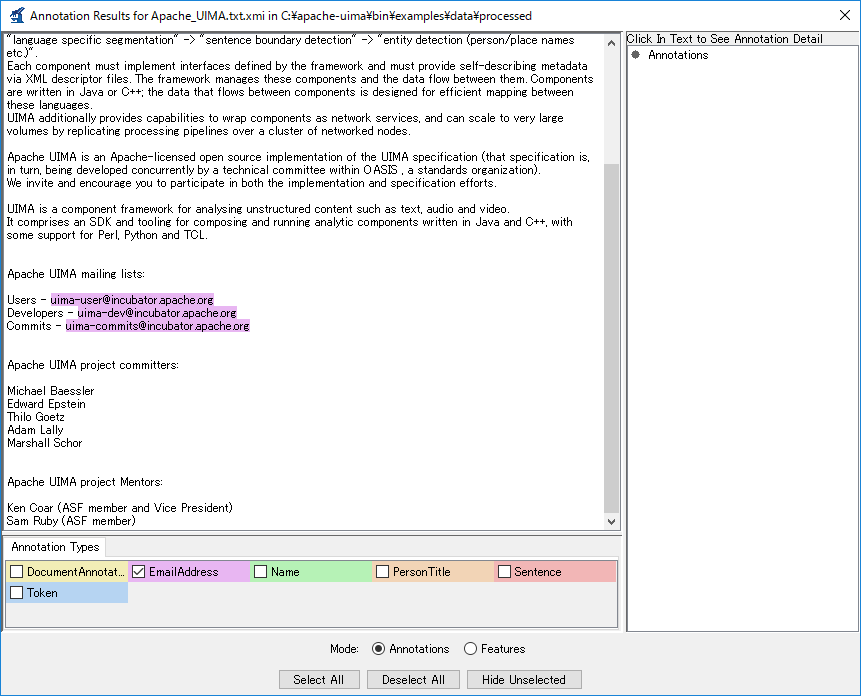
Task: Enable the Sentence annotation checkbox
Action: pyautogui.click(x=504, y=572)
